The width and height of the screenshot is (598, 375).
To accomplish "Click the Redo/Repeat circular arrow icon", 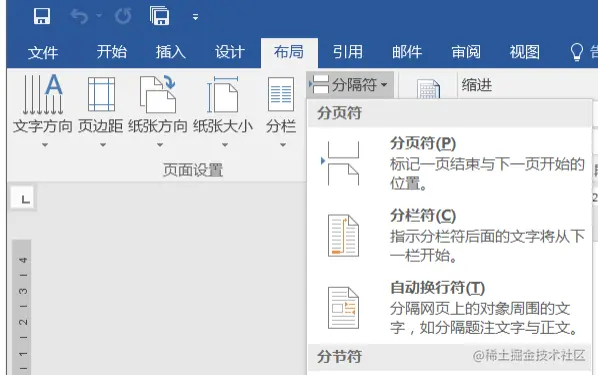I will click(x=123, y=16).
